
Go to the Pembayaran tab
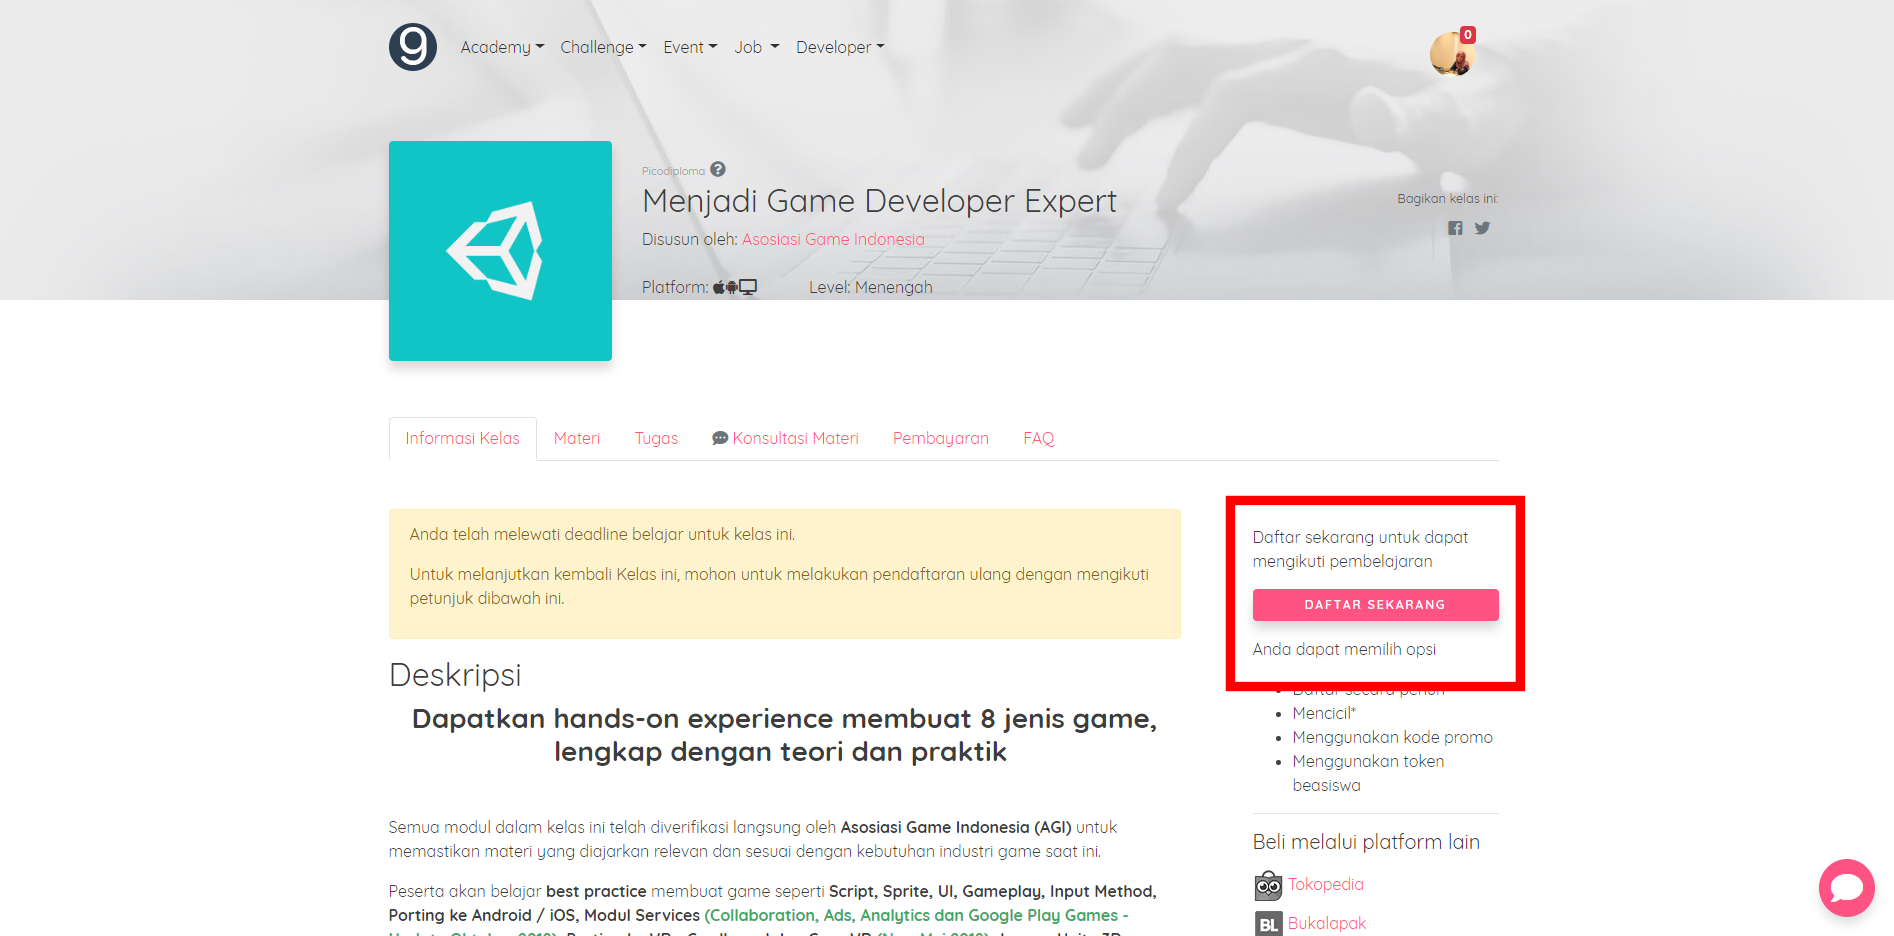pyautogui.click(x=940, y=438)
